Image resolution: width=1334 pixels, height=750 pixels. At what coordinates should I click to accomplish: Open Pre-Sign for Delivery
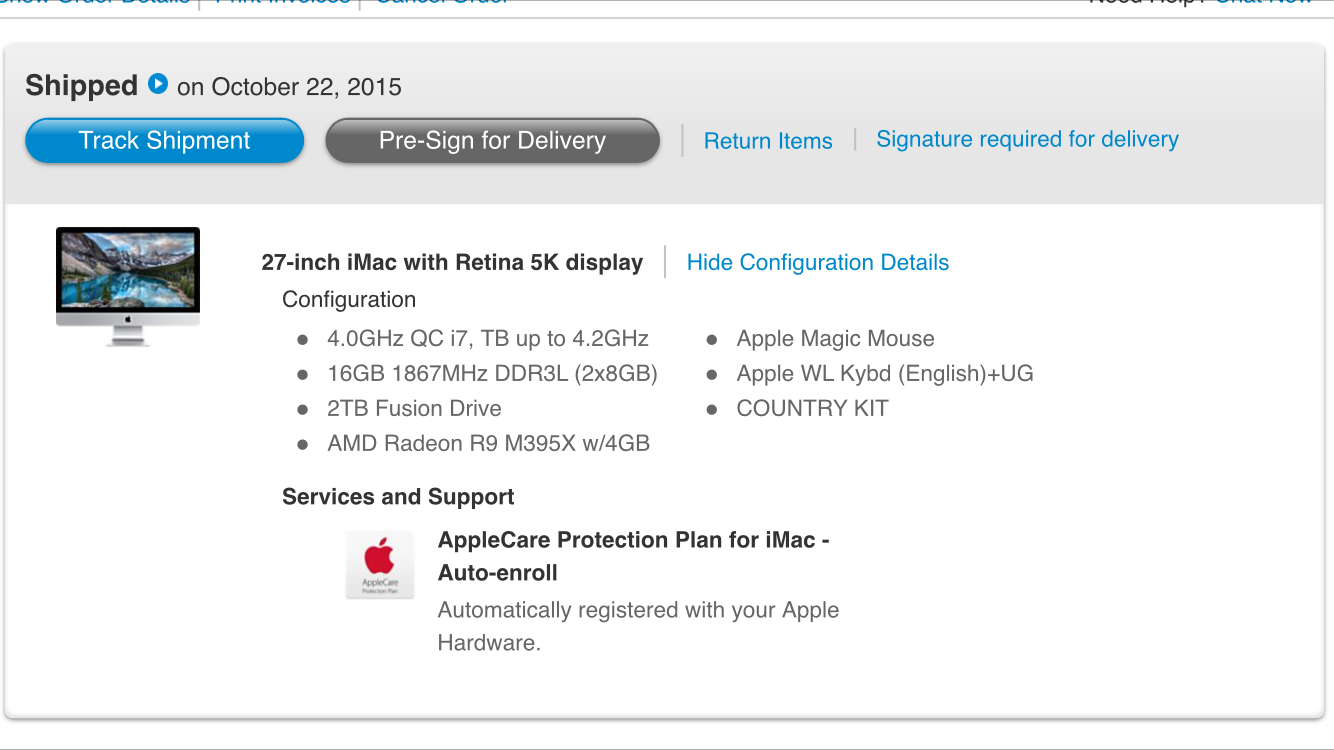coord(492,141)
